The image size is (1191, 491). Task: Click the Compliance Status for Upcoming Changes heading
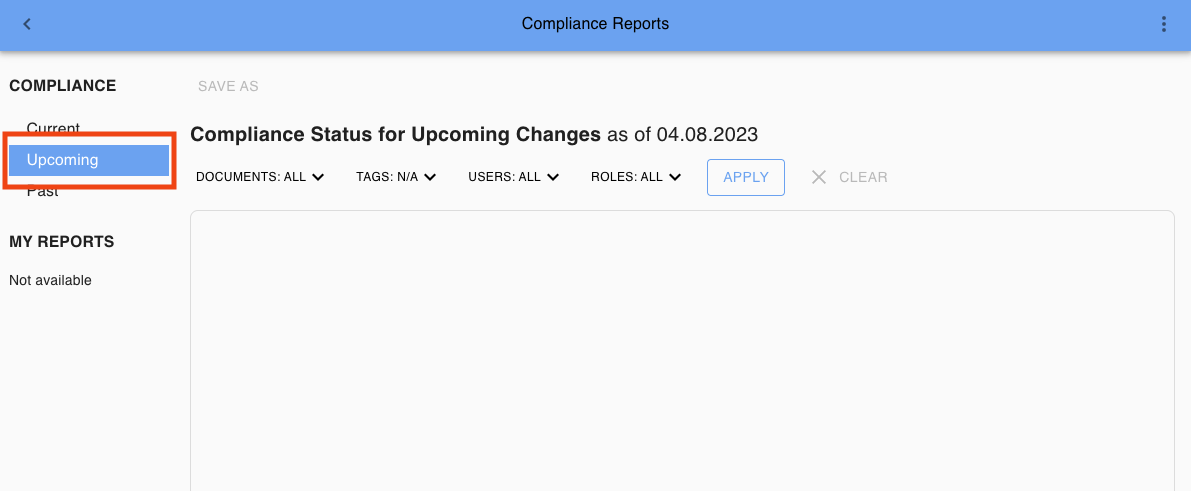(x=395, y=134)
